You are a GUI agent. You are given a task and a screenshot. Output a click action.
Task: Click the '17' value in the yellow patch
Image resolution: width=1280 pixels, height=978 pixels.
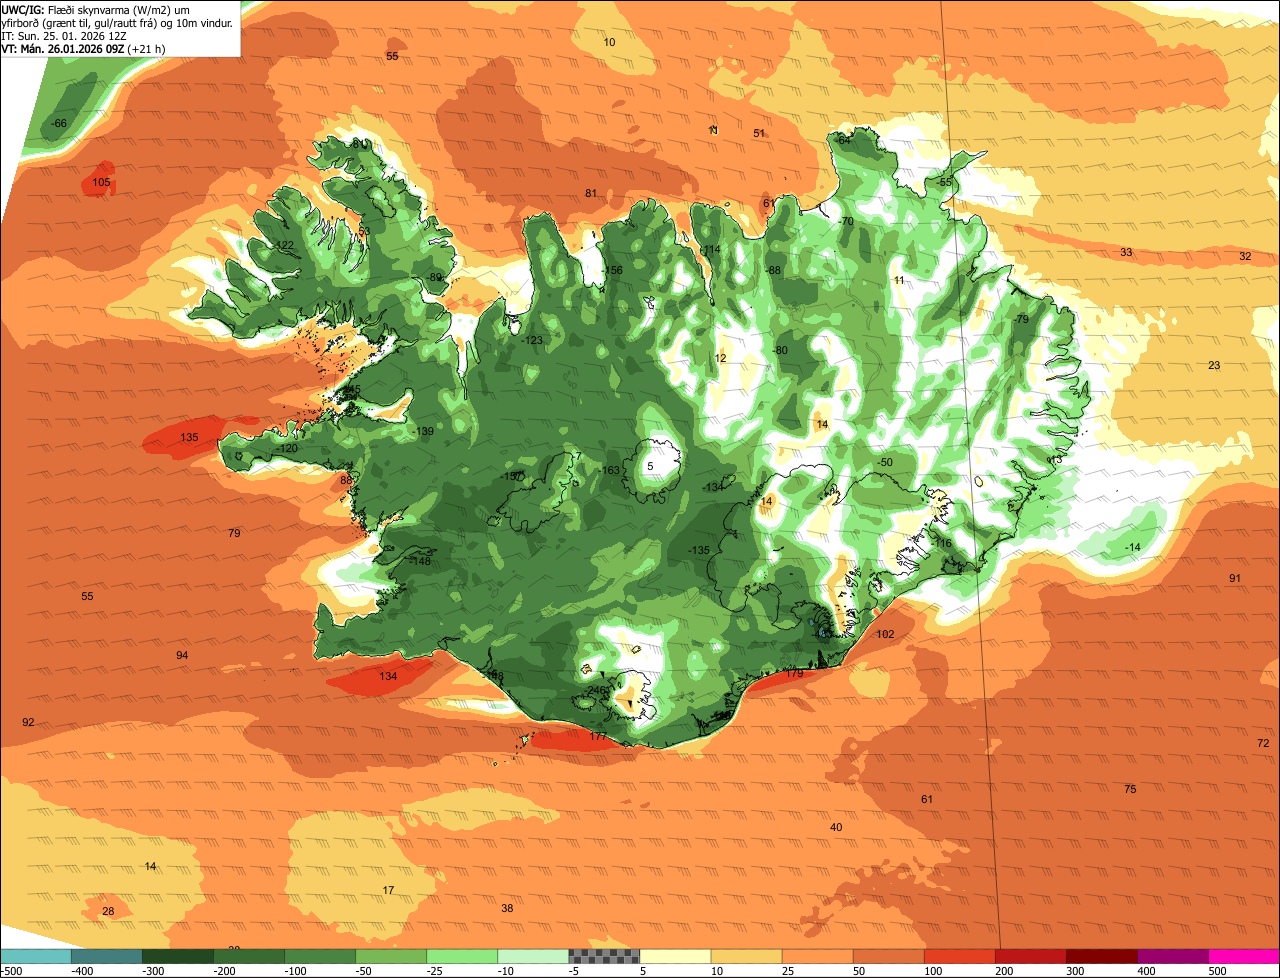[388, 890]
